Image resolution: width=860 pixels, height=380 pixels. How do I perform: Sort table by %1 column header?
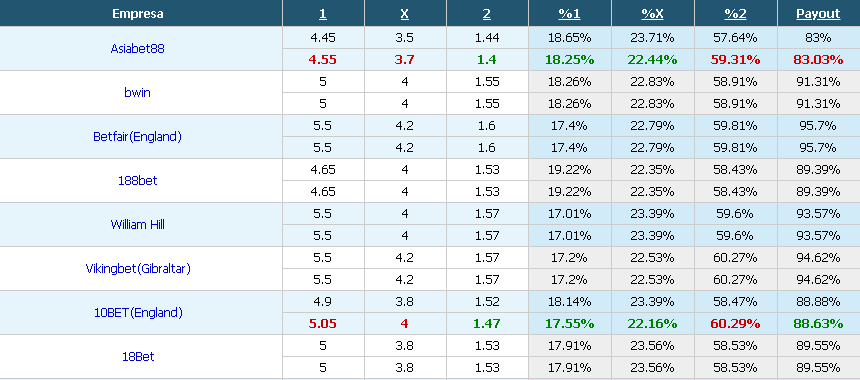pos(569,14)
